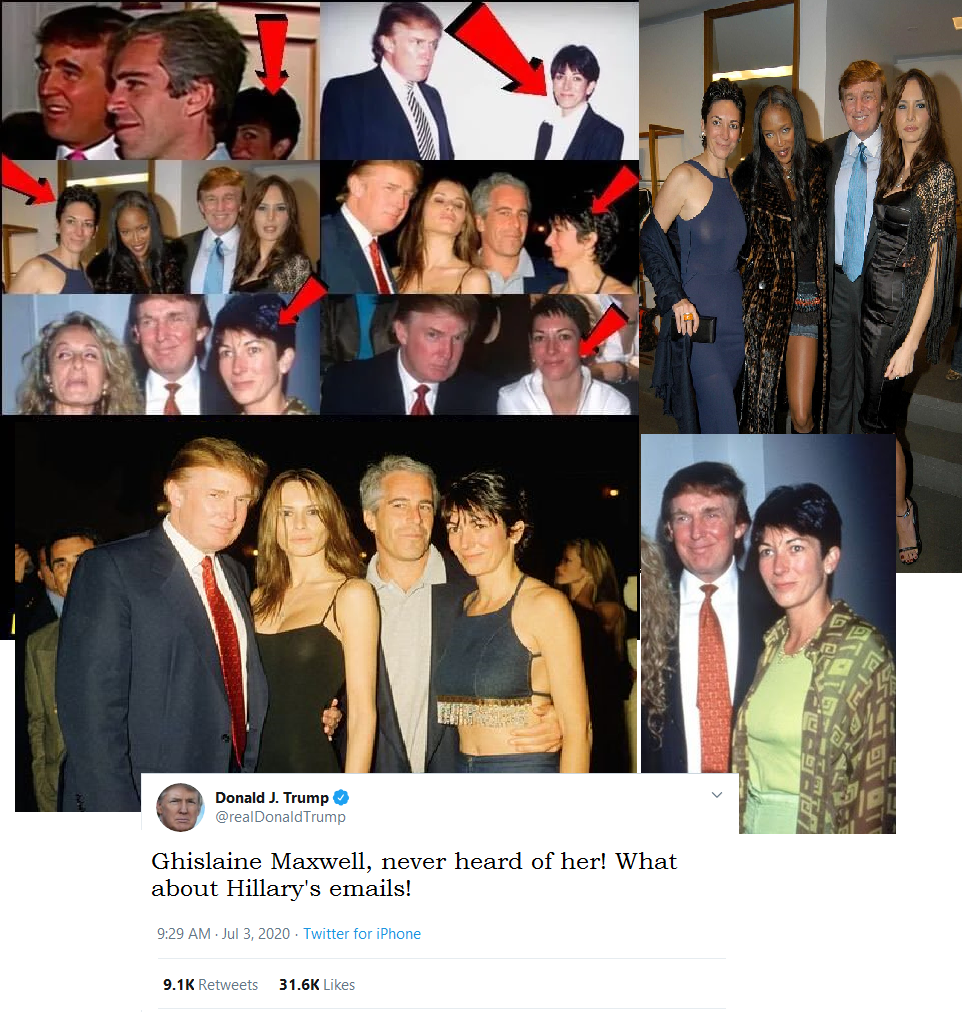Image resolution: width=962 pixels, height=1025 pixels.
Task: Click the tweet author's profile avatar
Action: pos(180,807)
